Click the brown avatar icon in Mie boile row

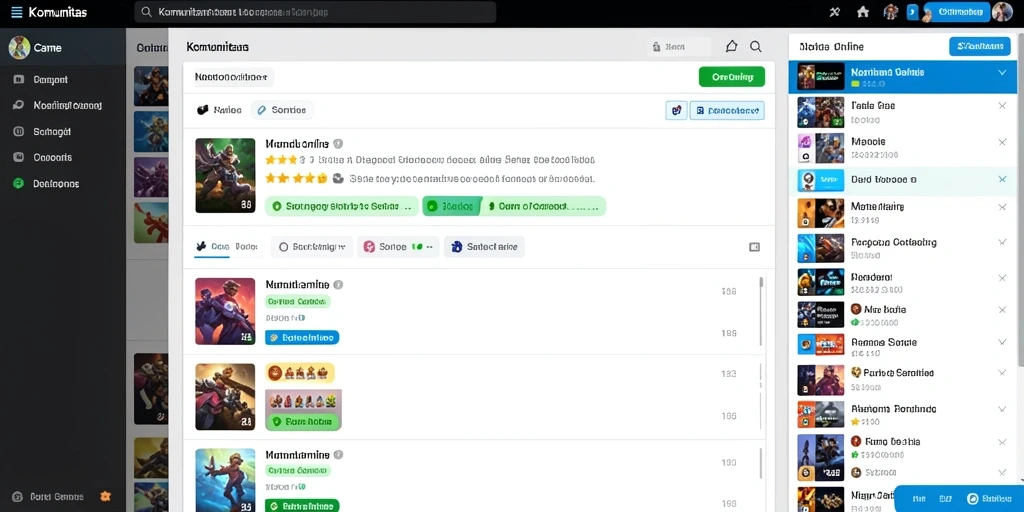click(x=856, y=309)
